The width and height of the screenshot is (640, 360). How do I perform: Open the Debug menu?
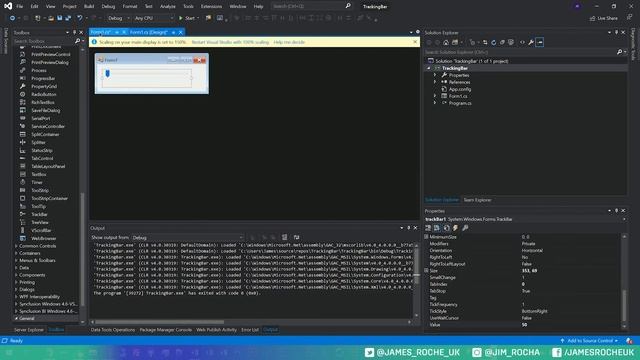[108, 7]
